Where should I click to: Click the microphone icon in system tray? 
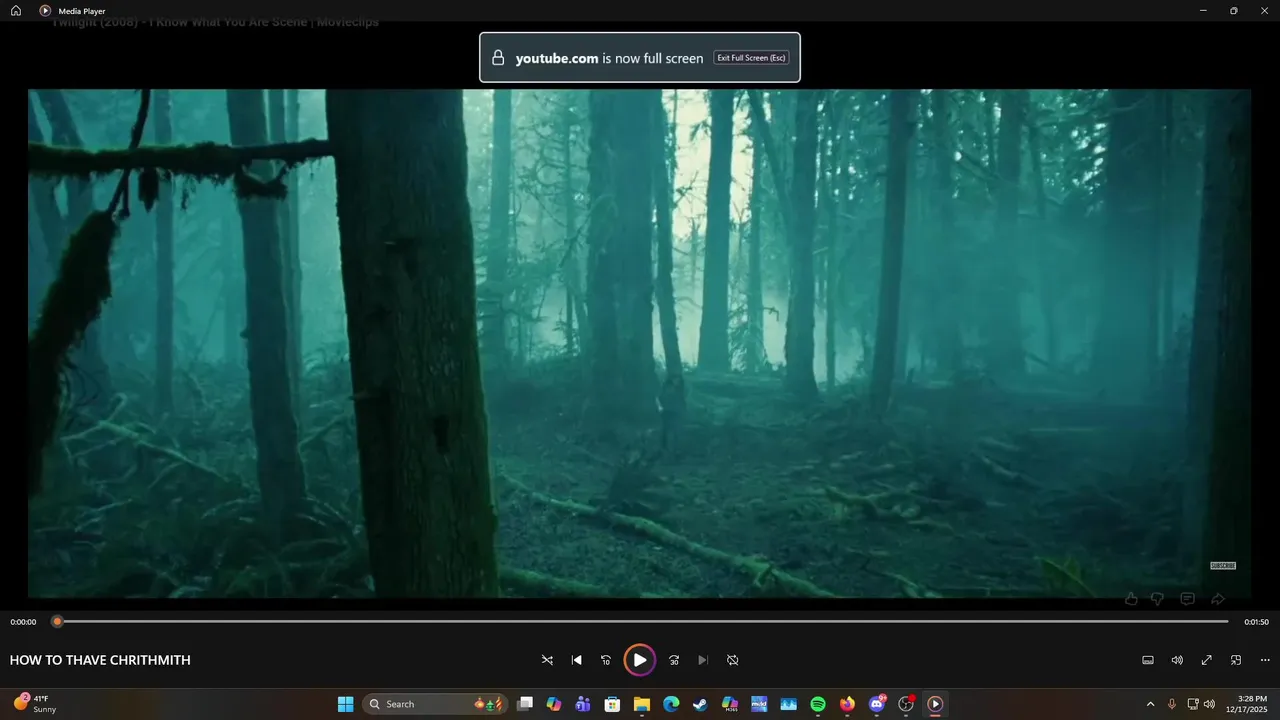[x=1172, y=704]
